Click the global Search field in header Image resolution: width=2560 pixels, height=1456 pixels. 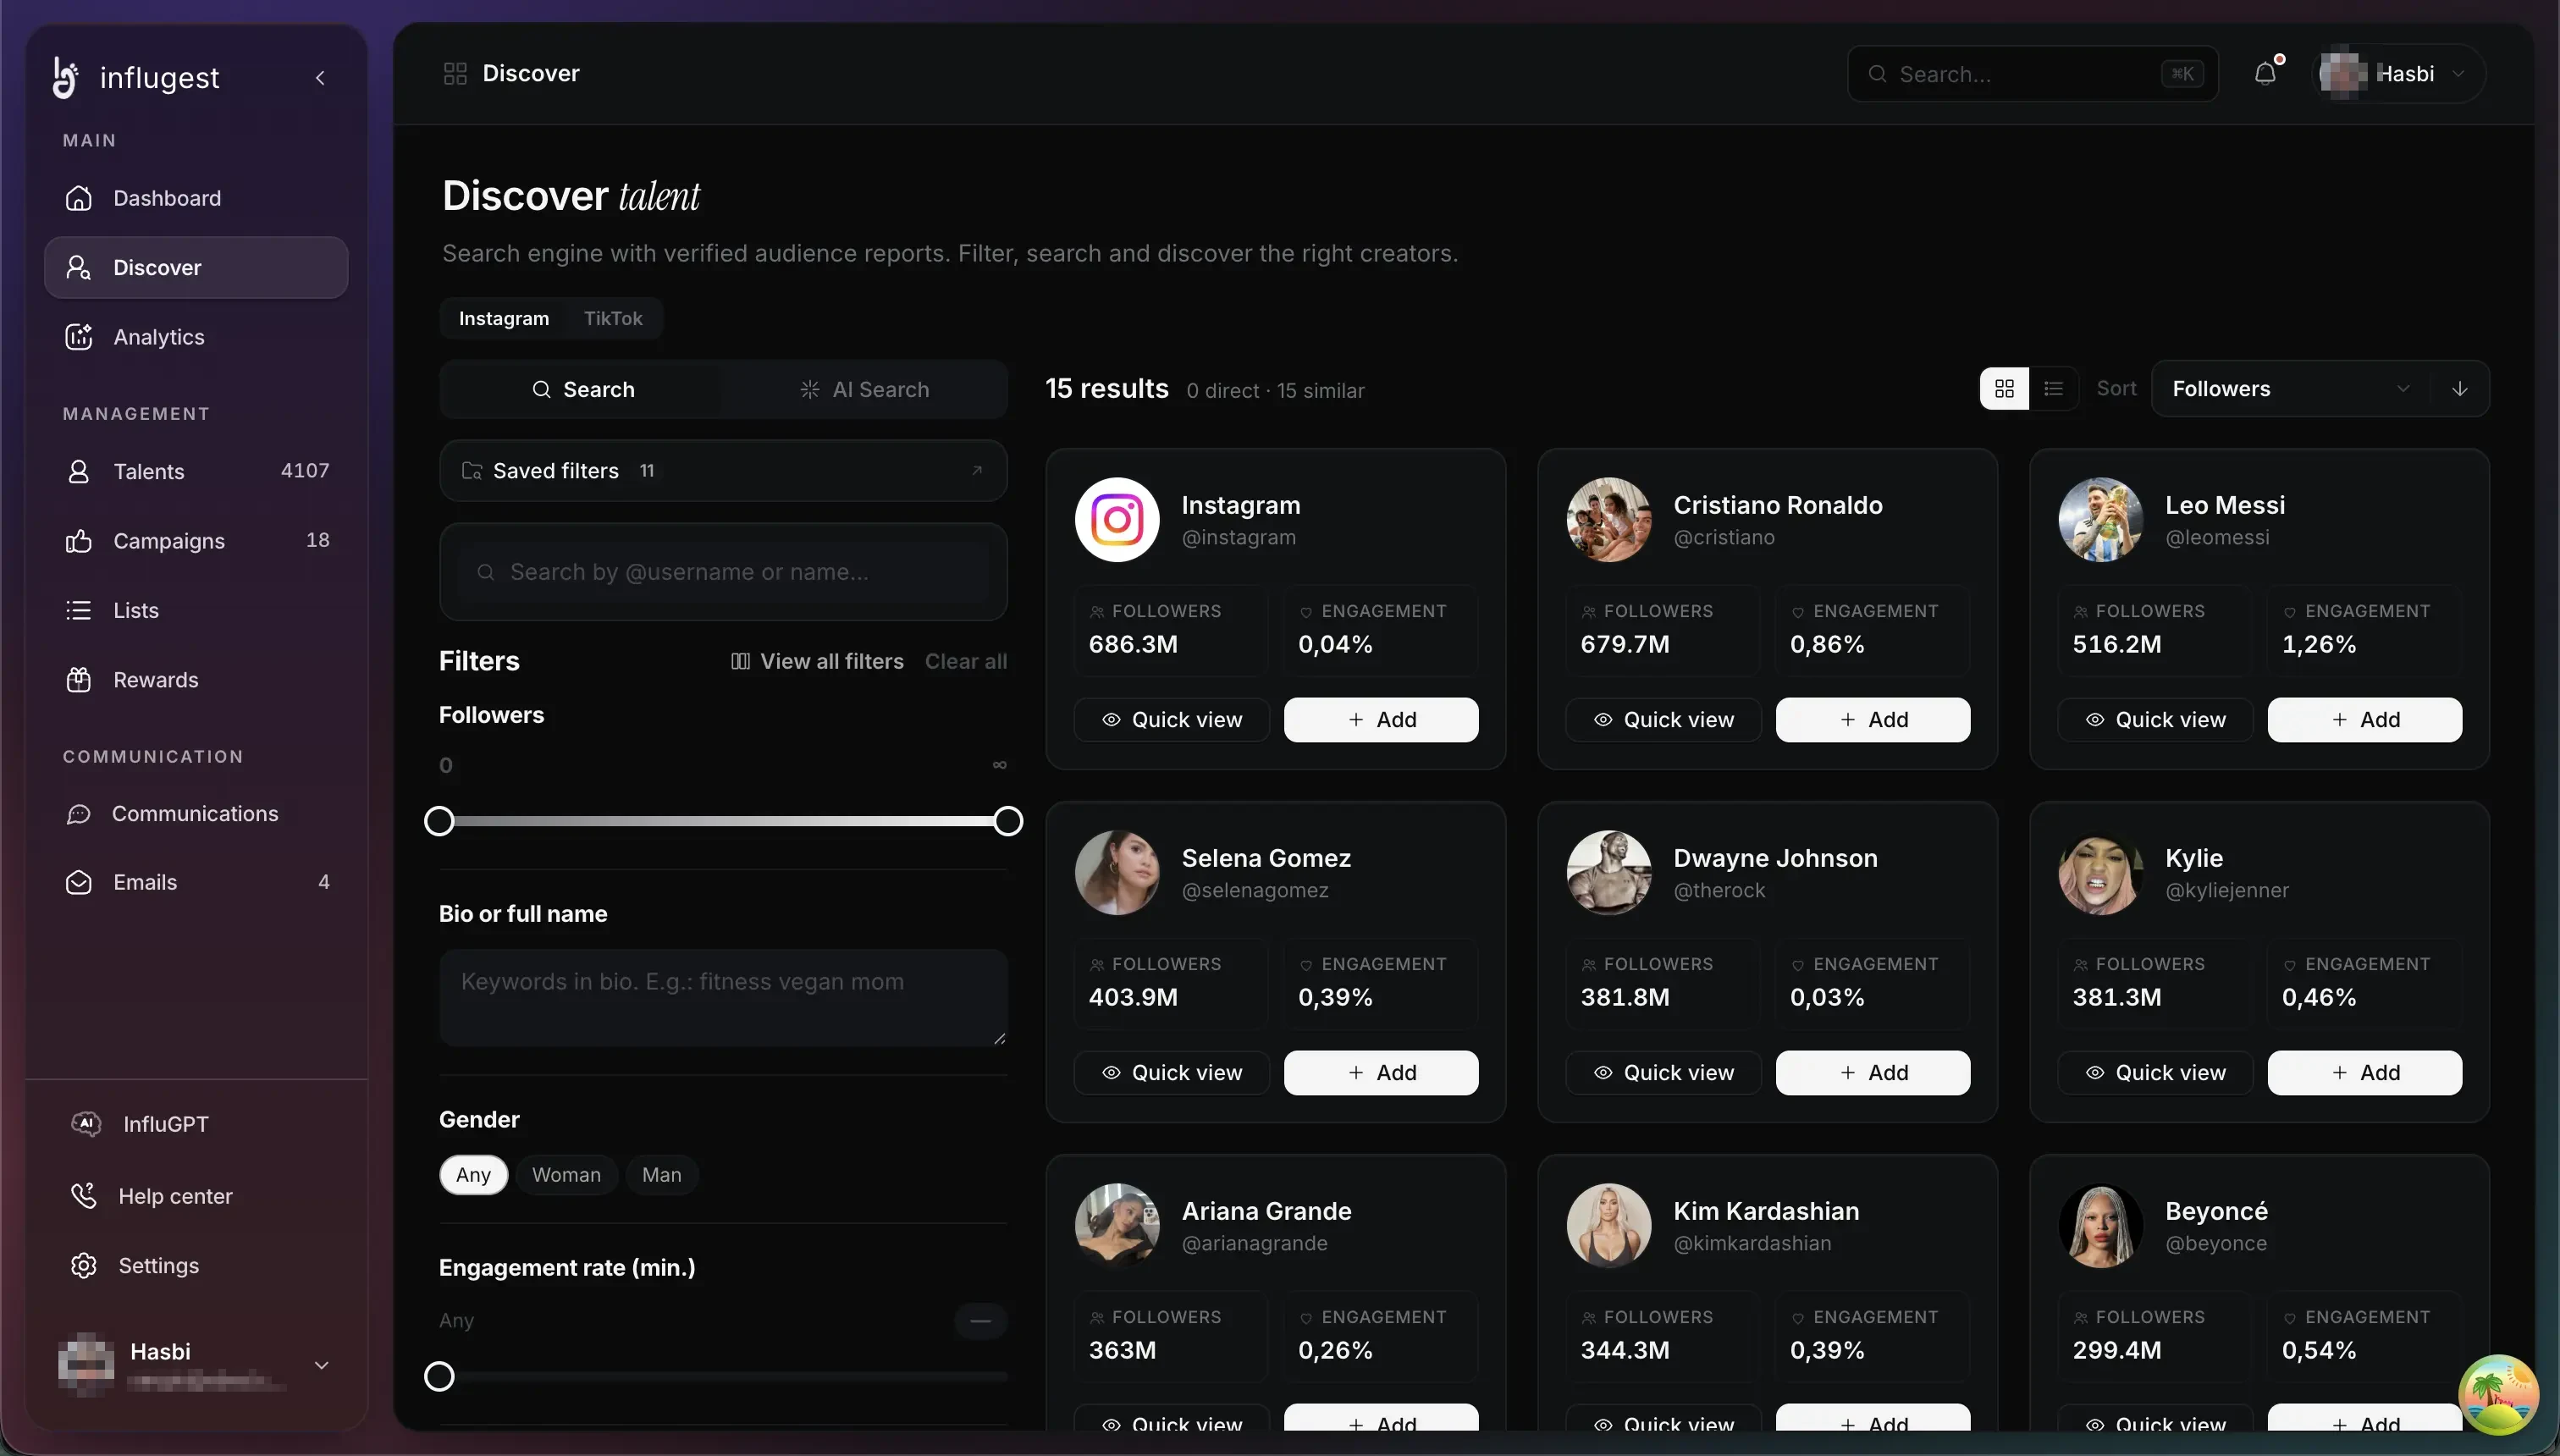[x=2032, y=74]
